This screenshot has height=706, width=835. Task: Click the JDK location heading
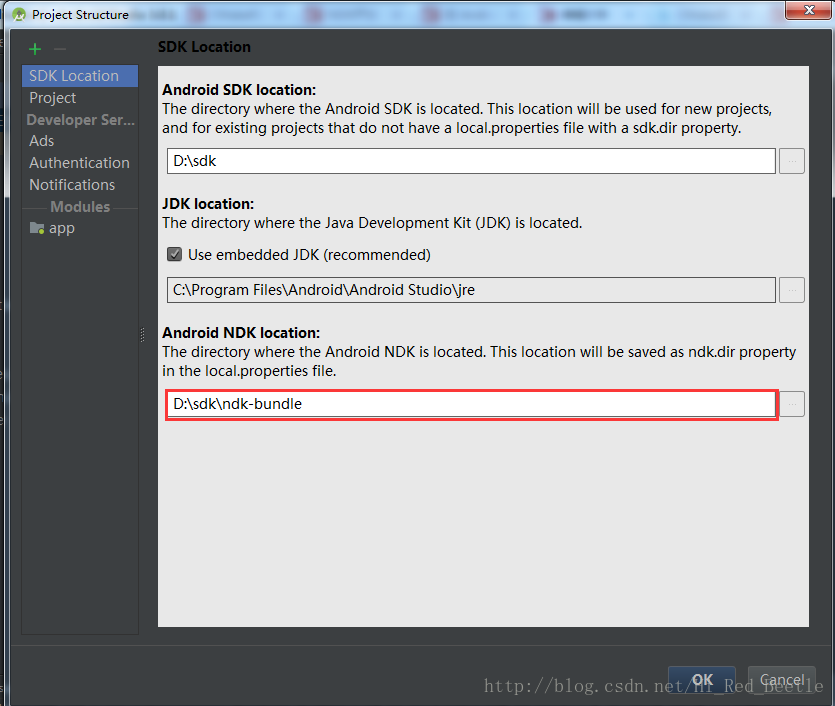[208, 204]
